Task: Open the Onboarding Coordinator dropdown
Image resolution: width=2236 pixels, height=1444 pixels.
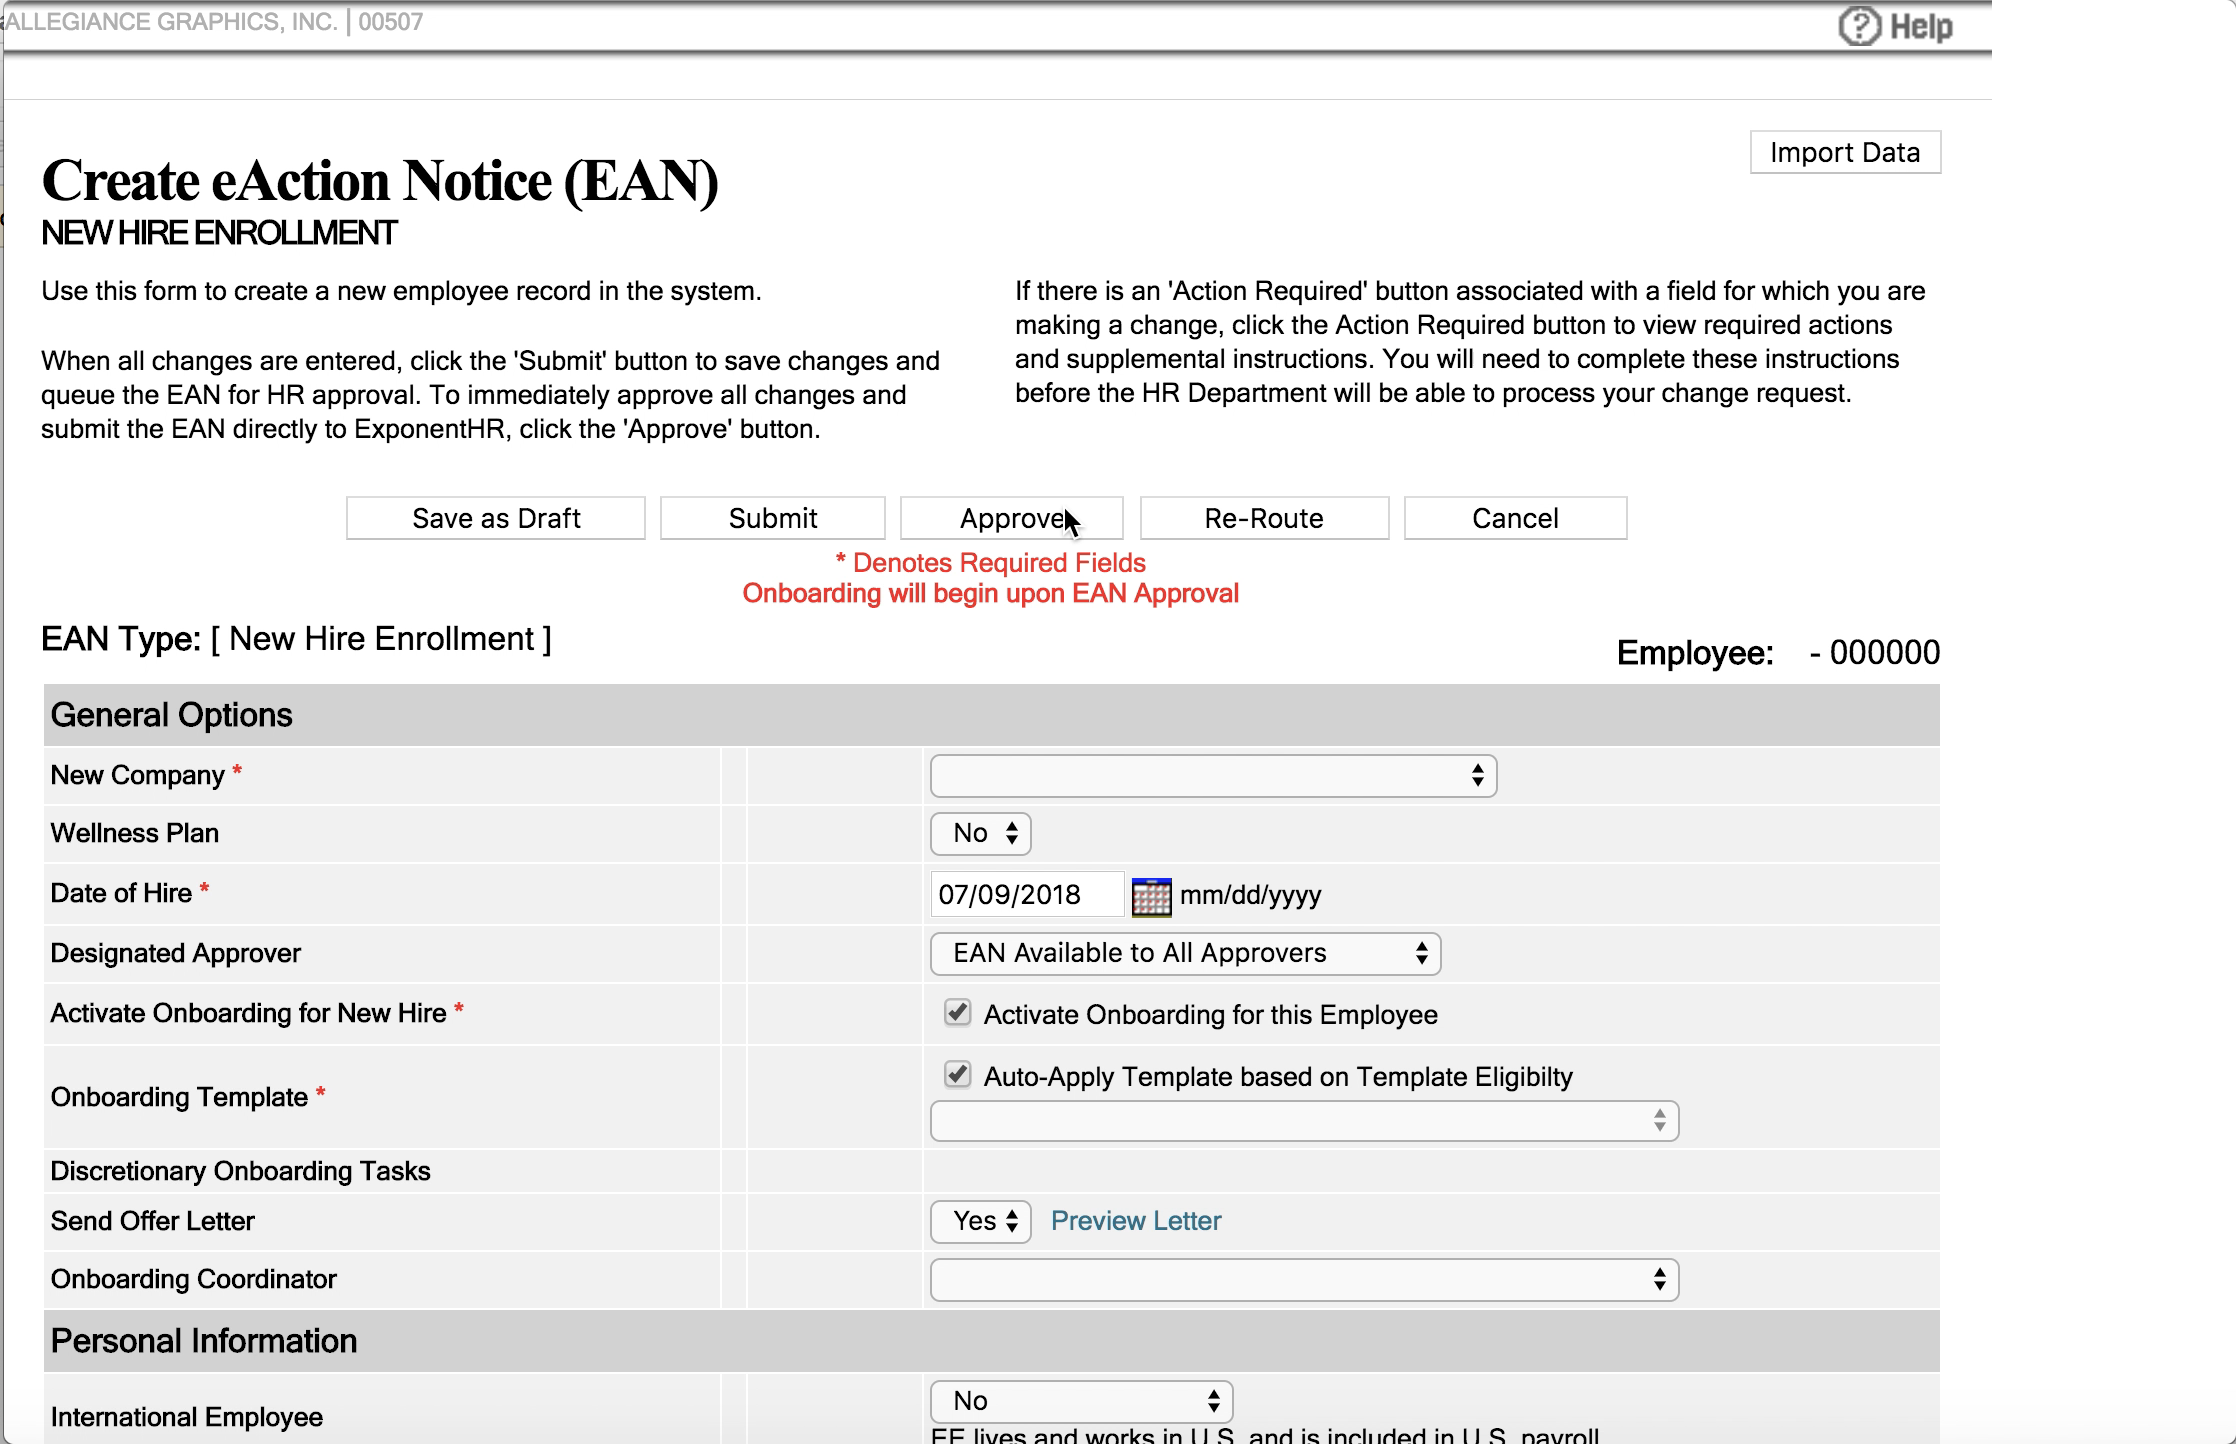Action: pos(1304,1280)
